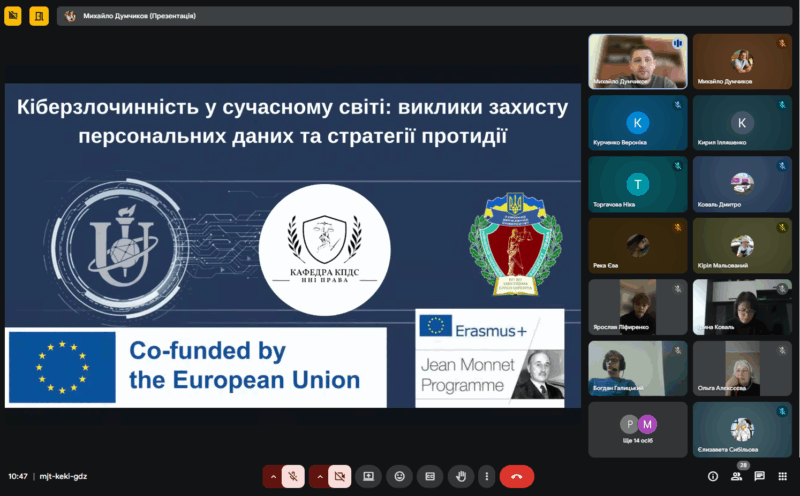Screen dimensions: 800x496
Task: Raise hand using the hand icon
Action: [460, 477]
